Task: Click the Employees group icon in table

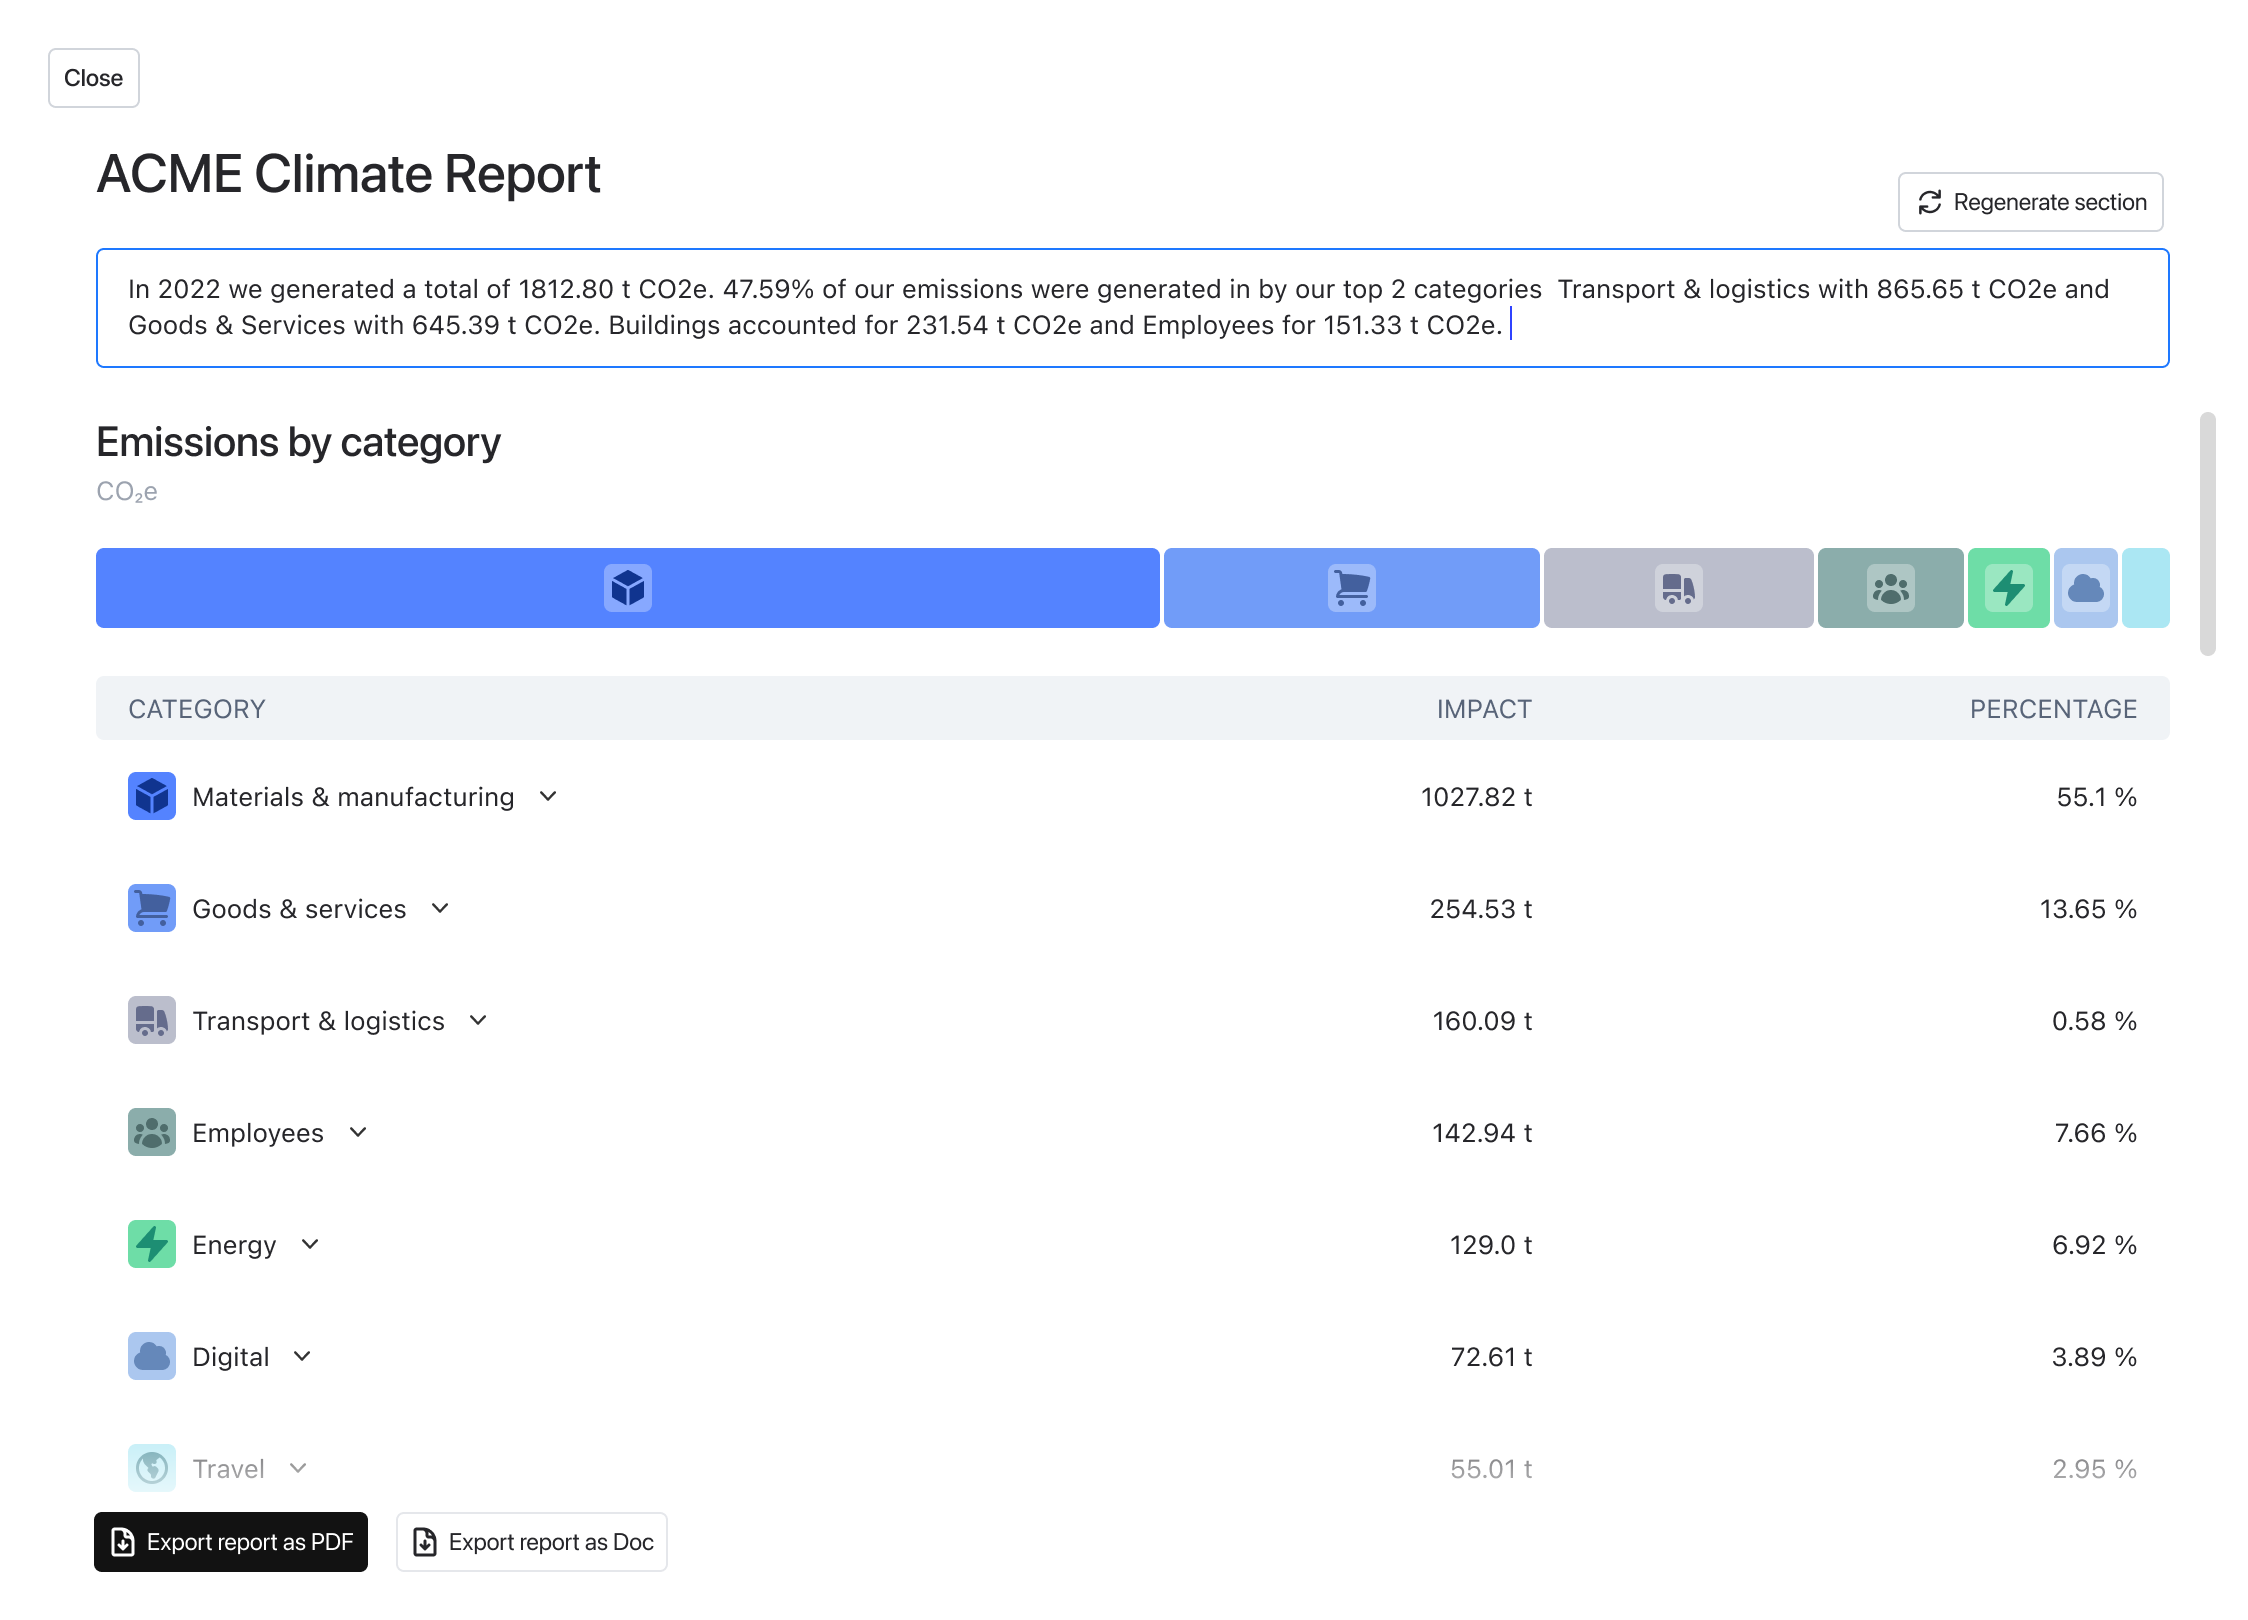Action: pyautogui.click(x=152, y=1132)
